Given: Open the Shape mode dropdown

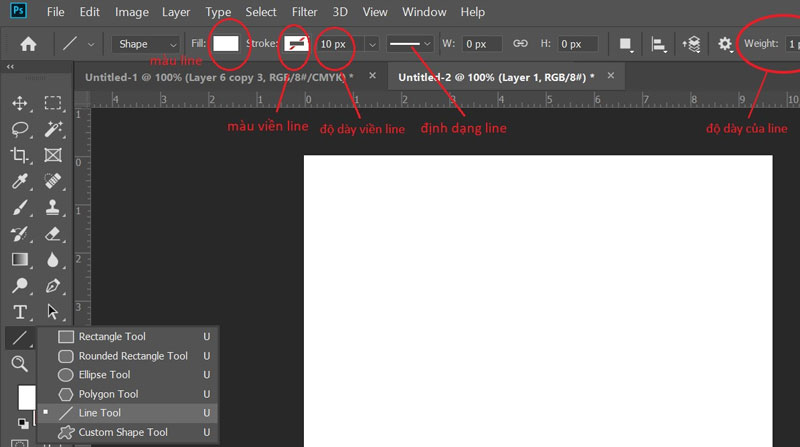Looking at the screenshot, I should (x=146, y=44).
